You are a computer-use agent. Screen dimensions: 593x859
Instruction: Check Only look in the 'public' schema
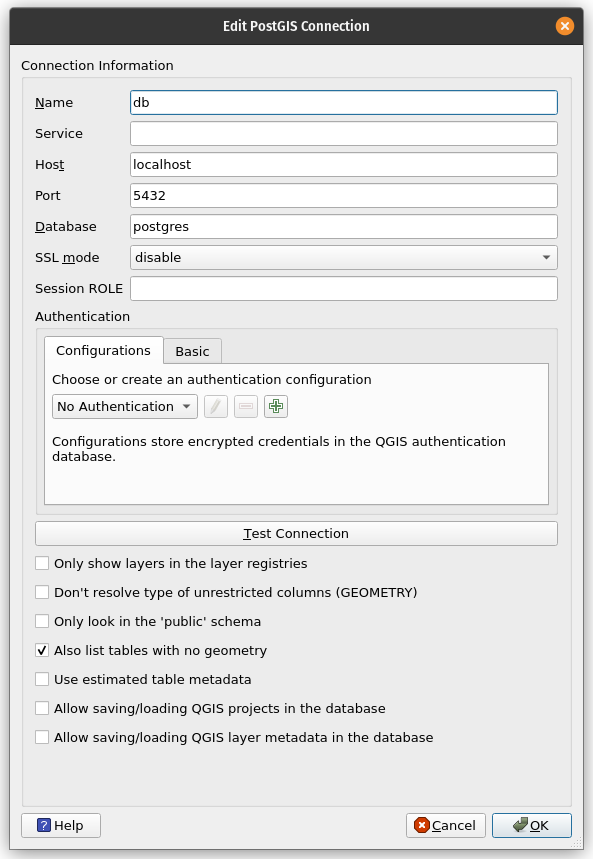pos(42,621)
